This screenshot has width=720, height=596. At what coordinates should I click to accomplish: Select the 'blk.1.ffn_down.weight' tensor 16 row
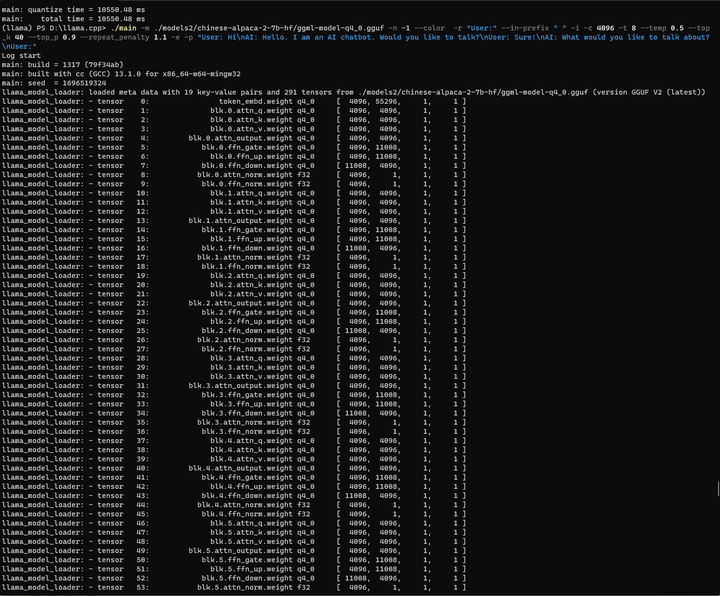[234, 248]
